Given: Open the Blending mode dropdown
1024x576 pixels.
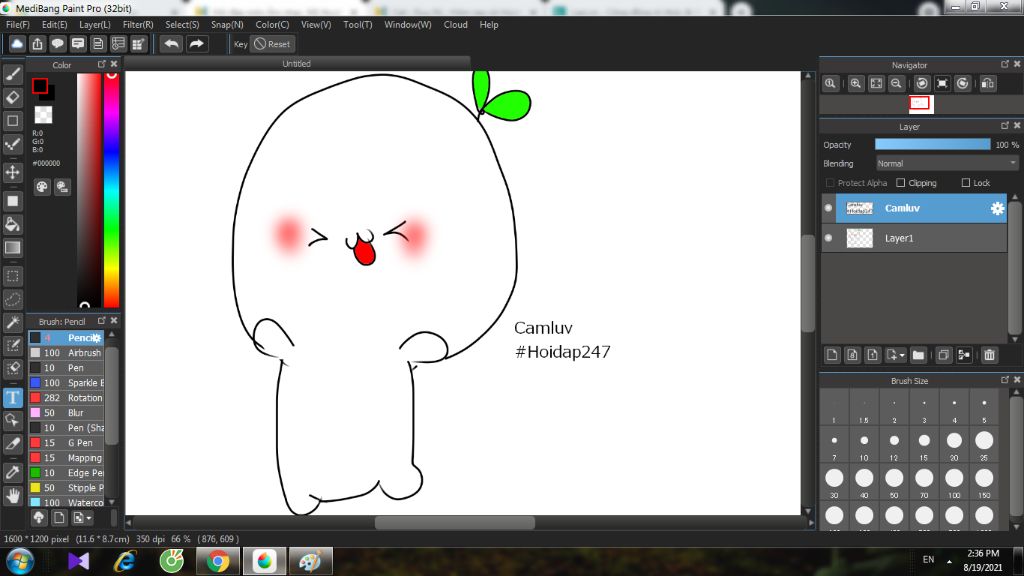Looking at the screenshot, I should (947, 163).
